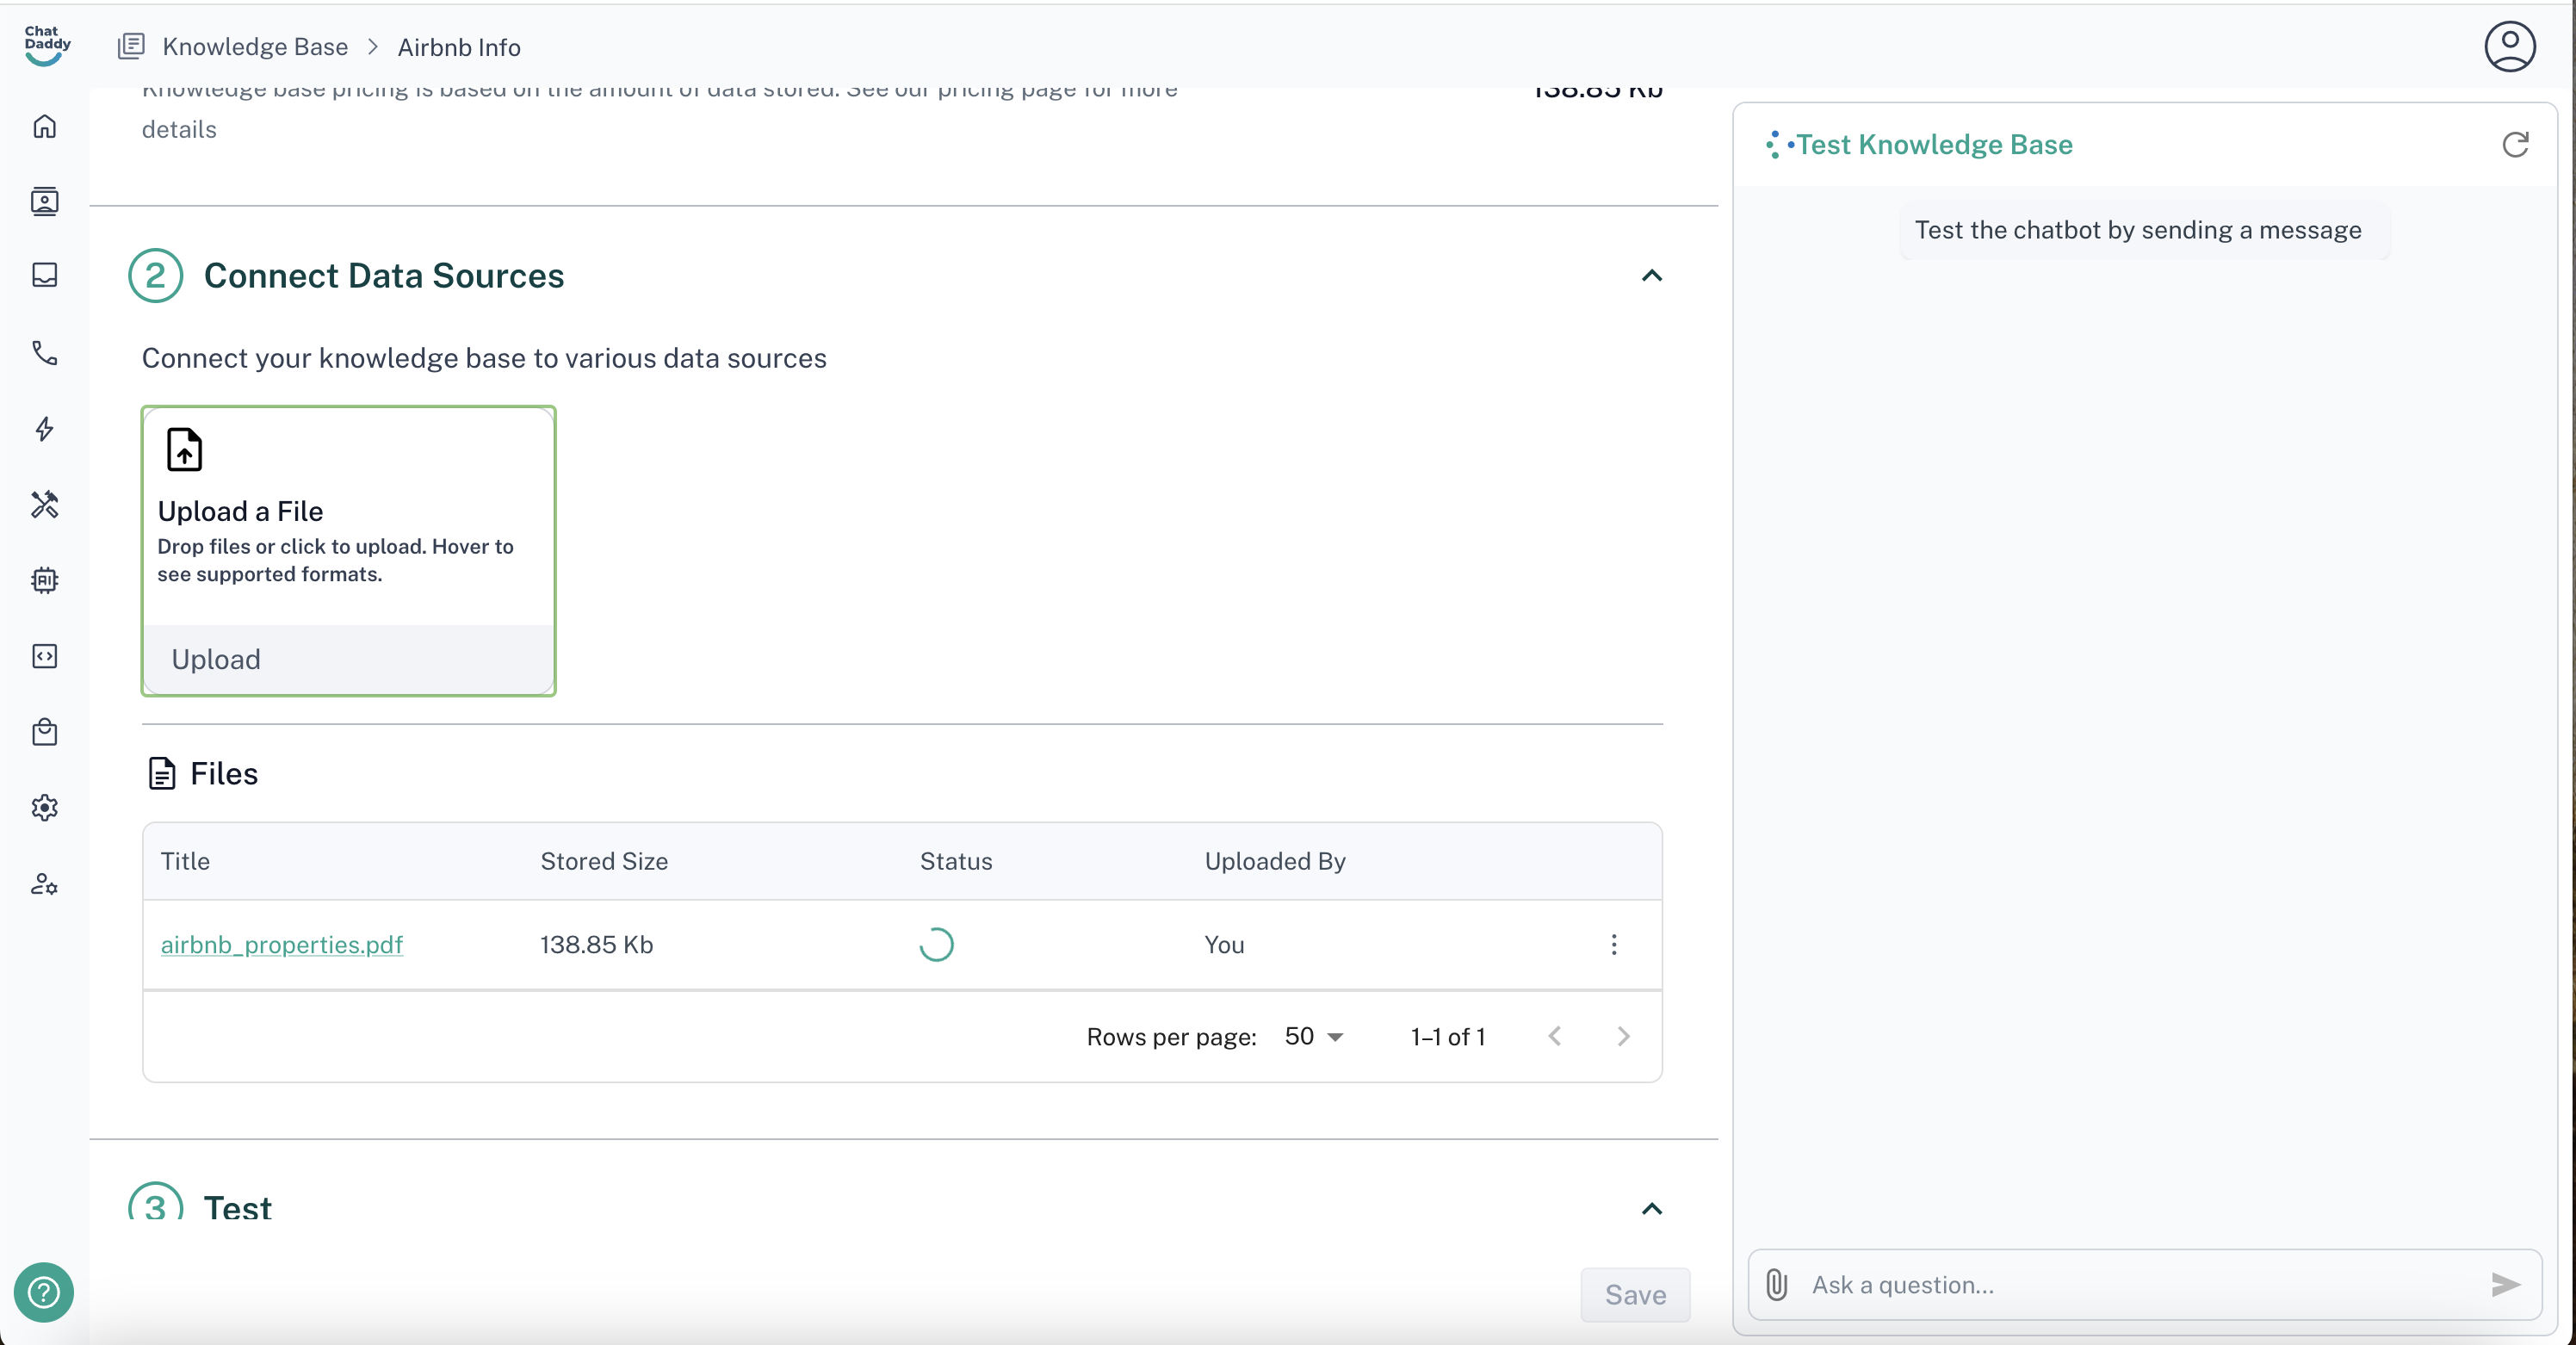Image resolution: width=2576 pixels, height=1345 pixels.
Task: Open the Home icon in sidebar
Action: click(x=44, y=126)
